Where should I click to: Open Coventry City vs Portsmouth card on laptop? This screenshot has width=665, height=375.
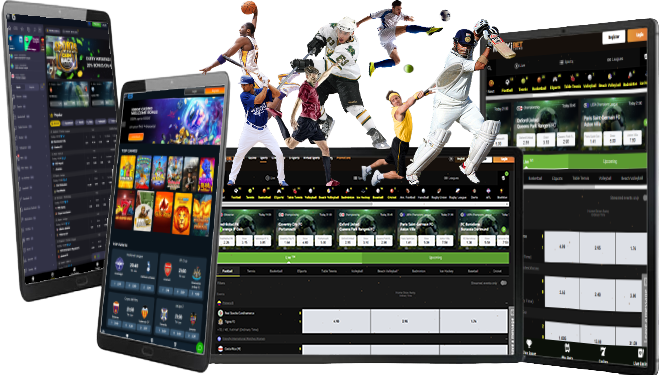pos(304,229)
